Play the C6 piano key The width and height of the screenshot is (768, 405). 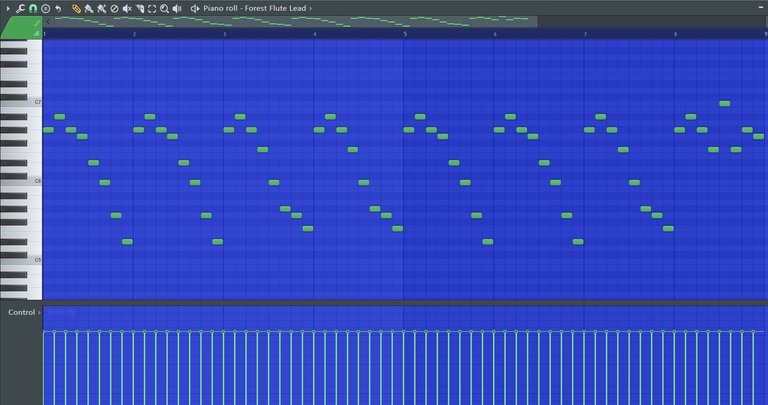pos(34,181)
